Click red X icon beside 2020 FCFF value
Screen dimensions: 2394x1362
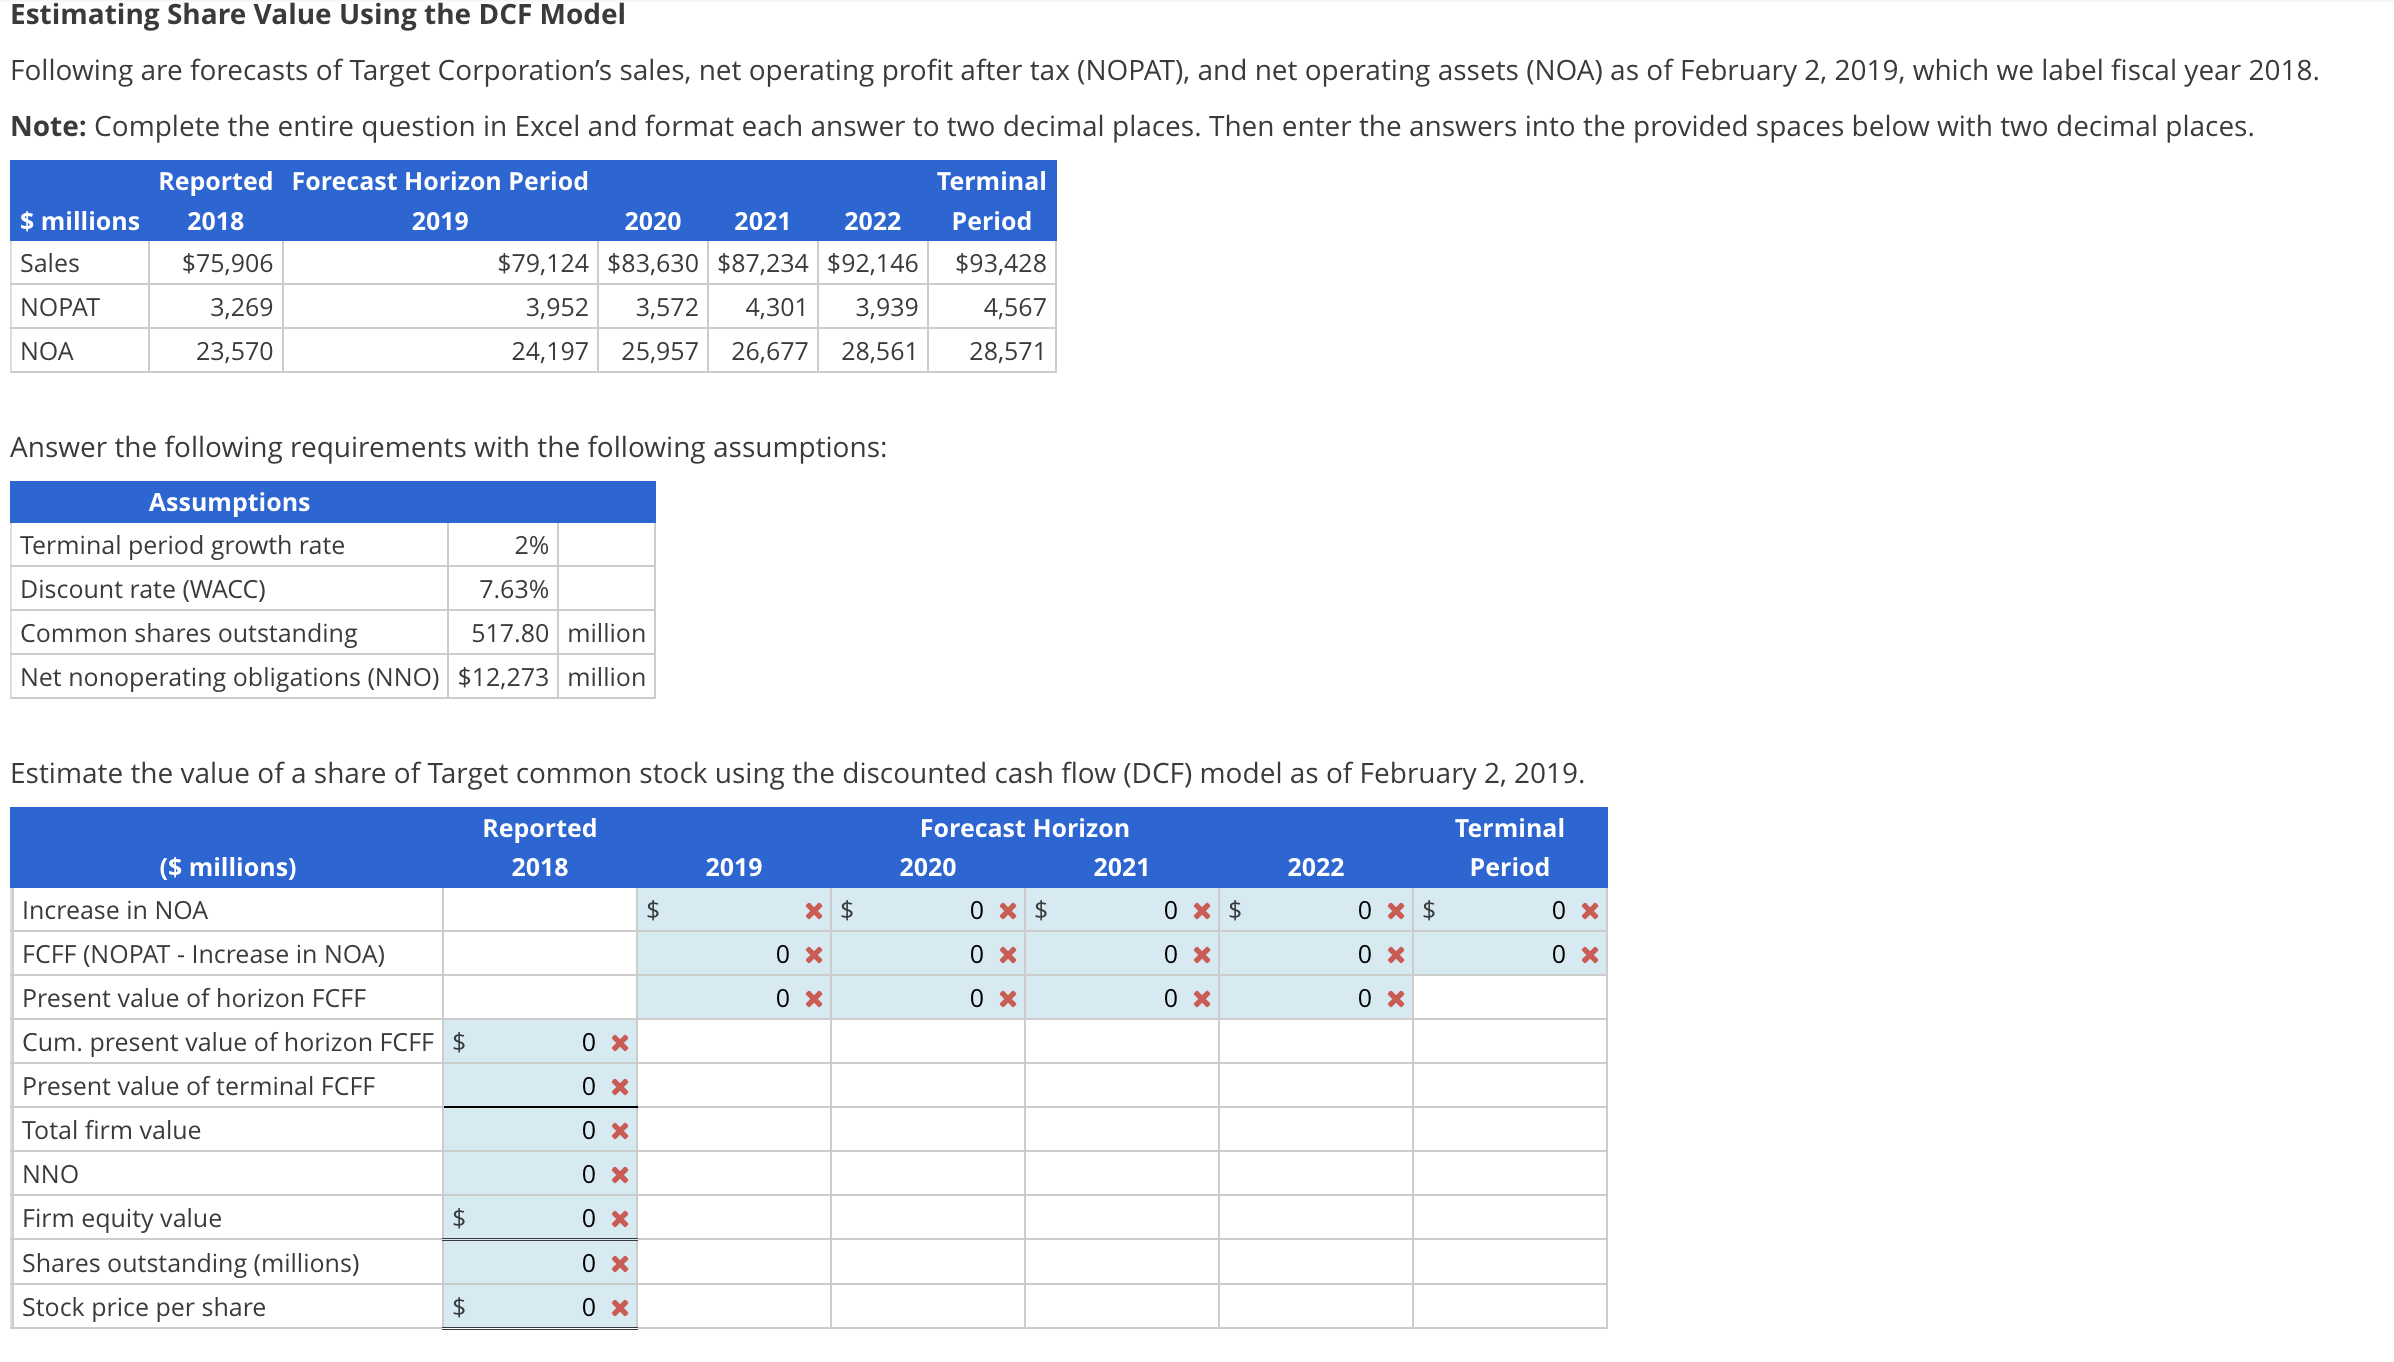(1008, 955)
